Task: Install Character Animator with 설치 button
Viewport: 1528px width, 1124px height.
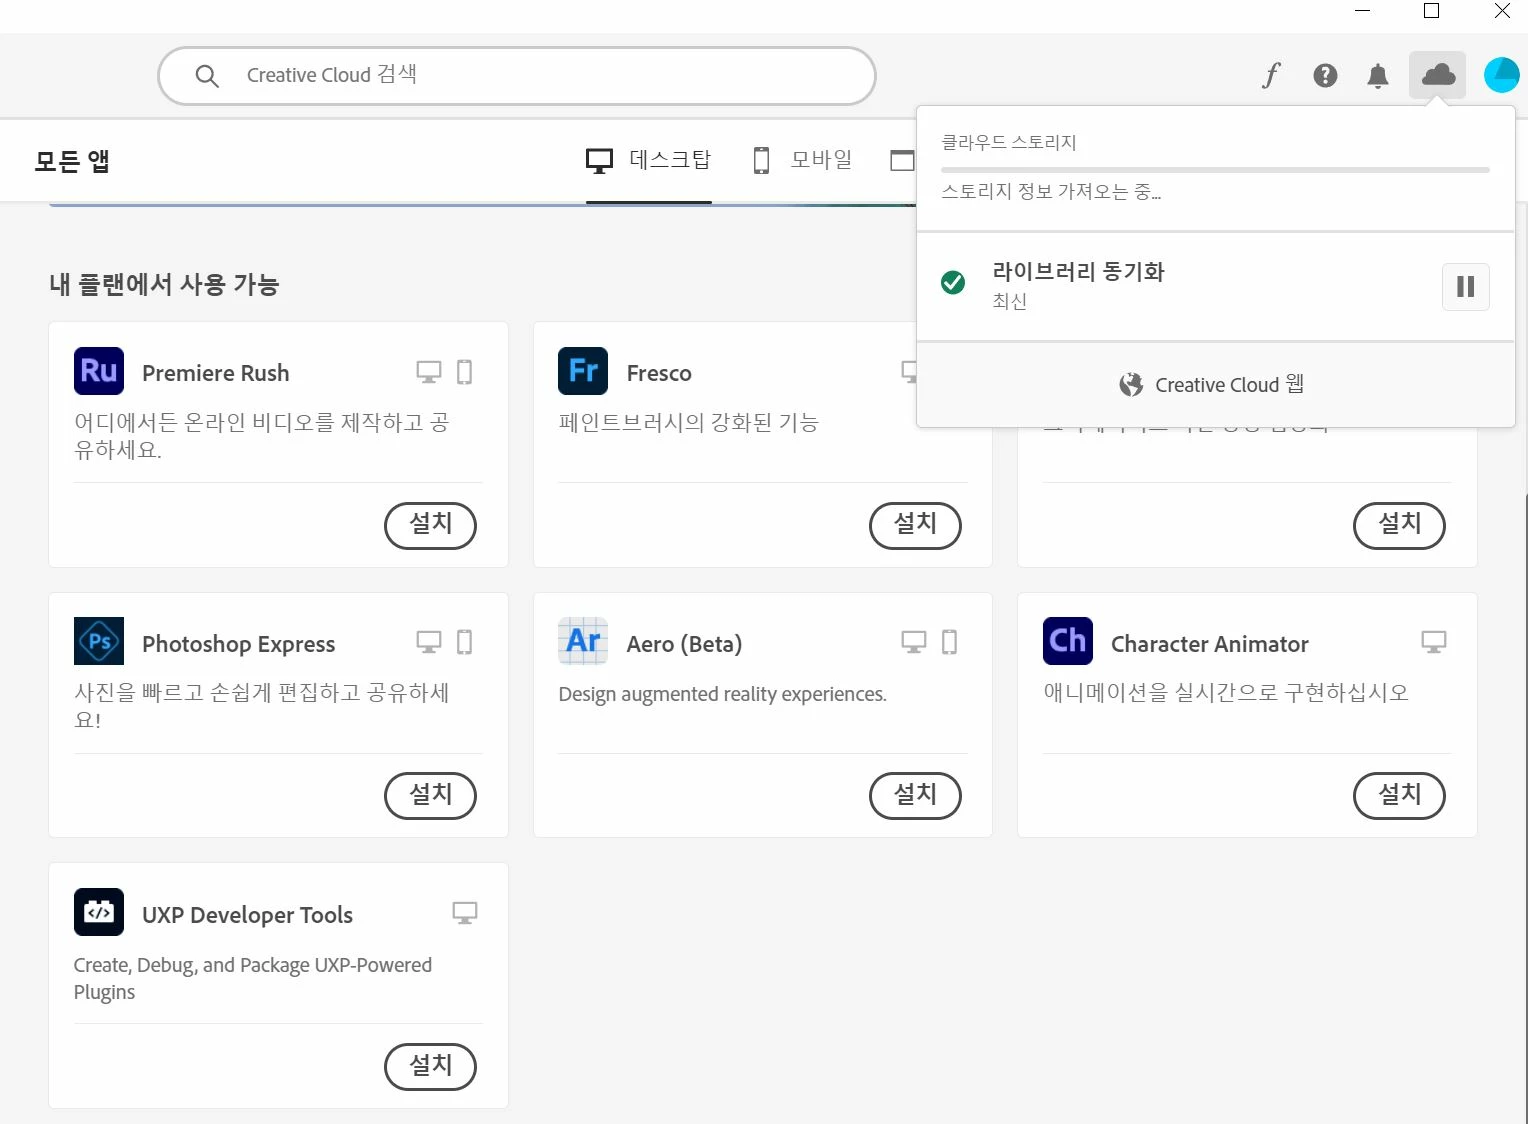Action: (1400, 796)
